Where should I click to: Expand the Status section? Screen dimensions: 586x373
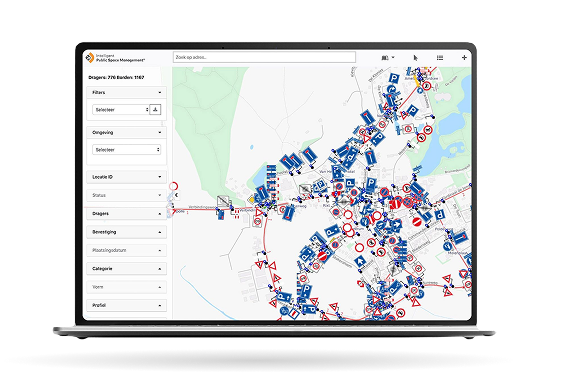126,195
